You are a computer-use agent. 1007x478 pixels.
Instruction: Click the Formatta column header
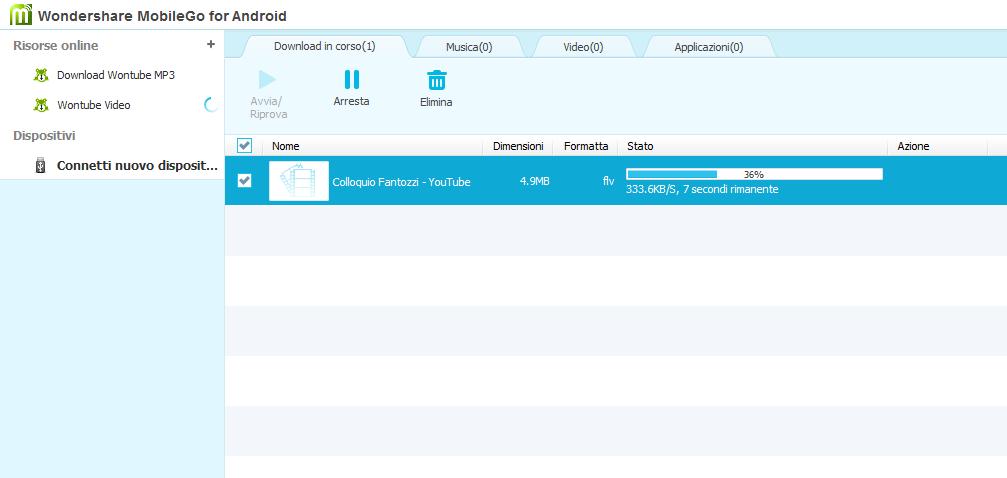pyautogui.click(x=586, y=146)
